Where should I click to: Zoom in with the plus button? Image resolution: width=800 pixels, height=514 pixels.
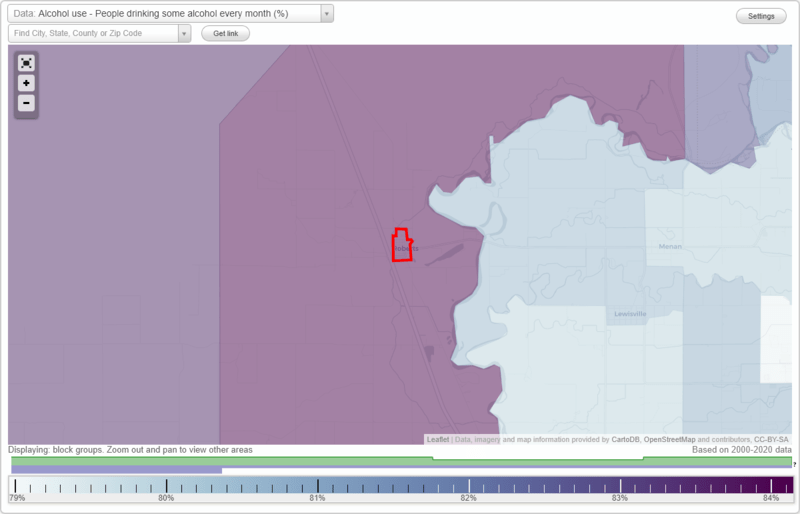click(x=26, y=83)
